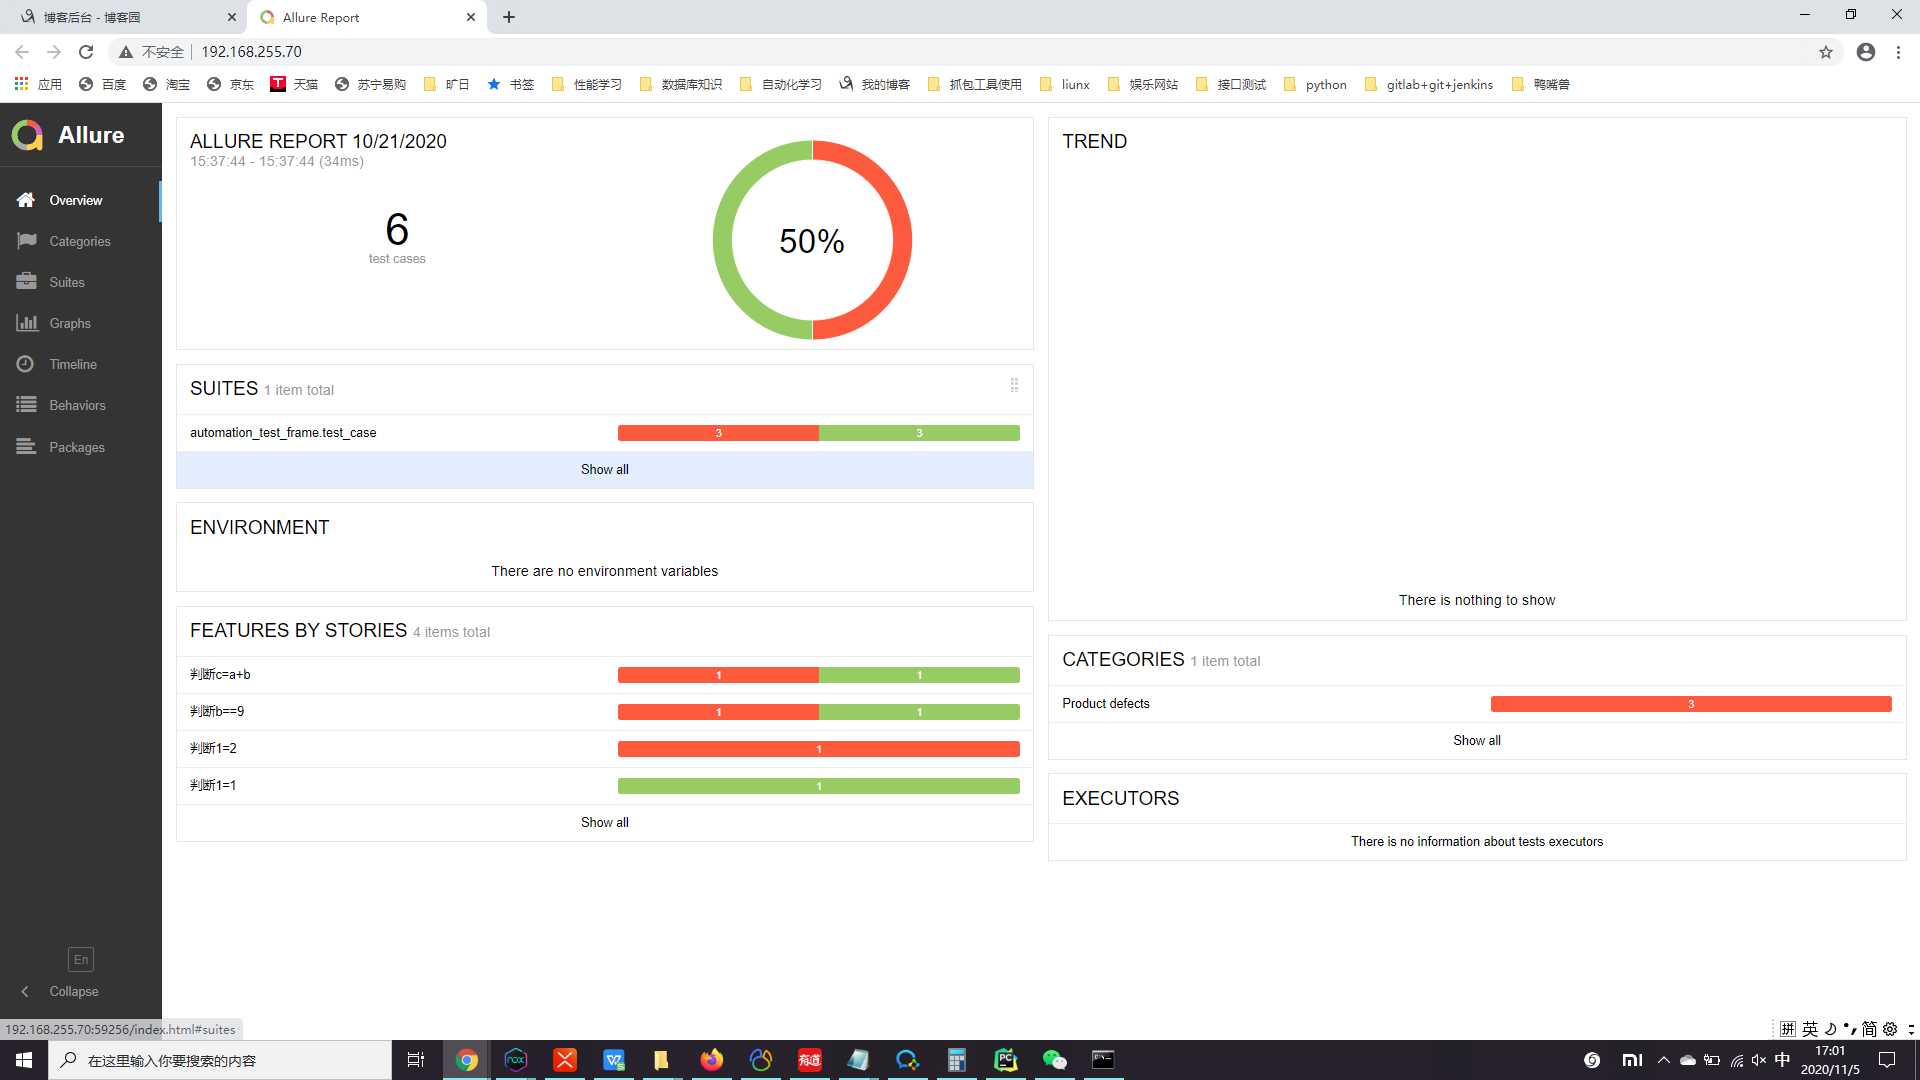Open a new browser tab
1920x1080 pixels.
click(x=509, y=17)
